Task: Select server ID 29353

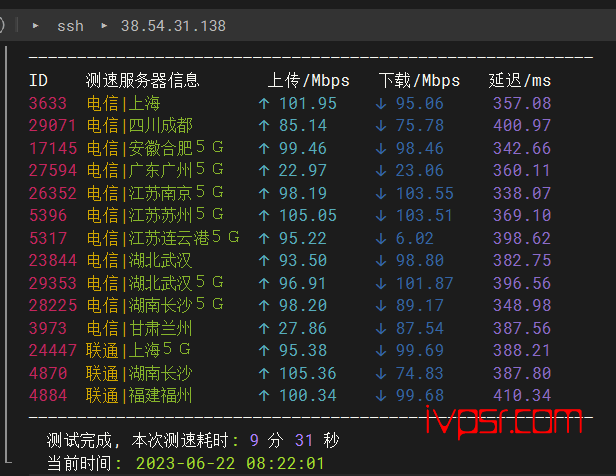Action: click(53, 283)
